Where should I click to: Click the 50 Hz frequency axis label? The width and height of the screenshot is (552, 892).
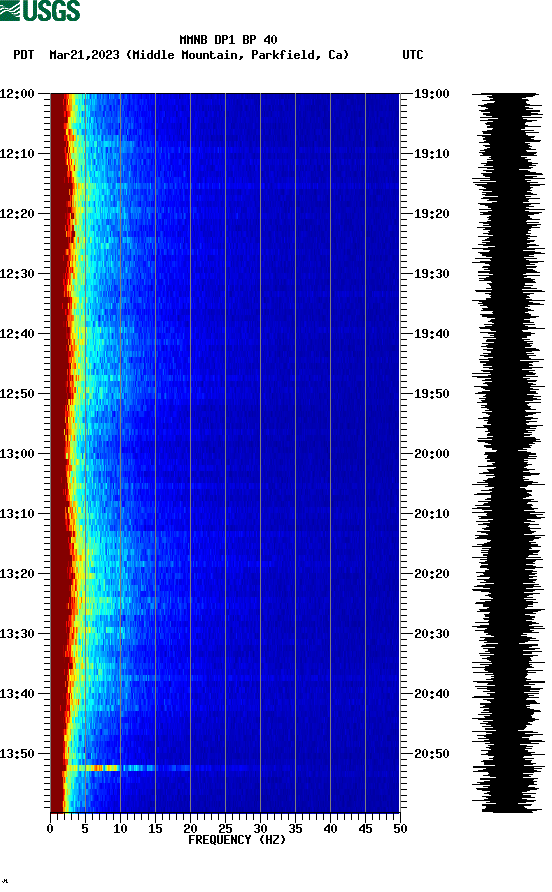pyautogui.click(x=400, y=829)
